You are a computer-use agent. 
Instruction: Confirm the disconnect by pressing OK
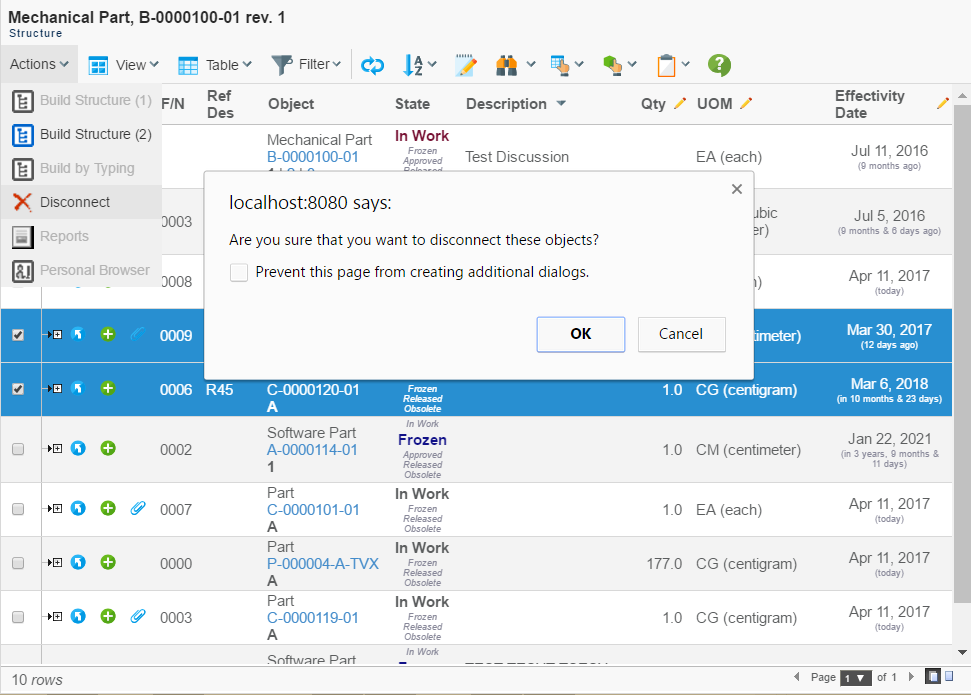(580, 334)
